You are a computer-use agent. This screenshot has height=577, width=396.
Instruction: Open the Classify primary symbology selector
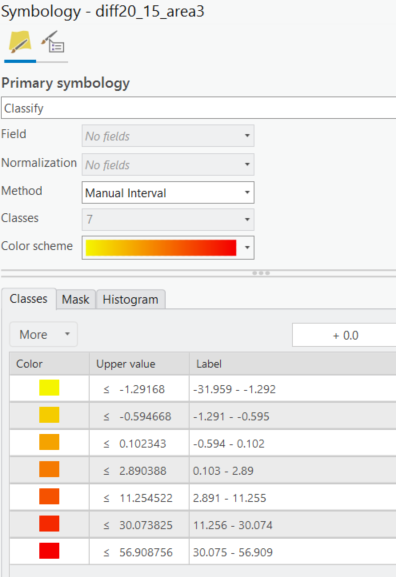pyautogui.click(x=198, y=108)
